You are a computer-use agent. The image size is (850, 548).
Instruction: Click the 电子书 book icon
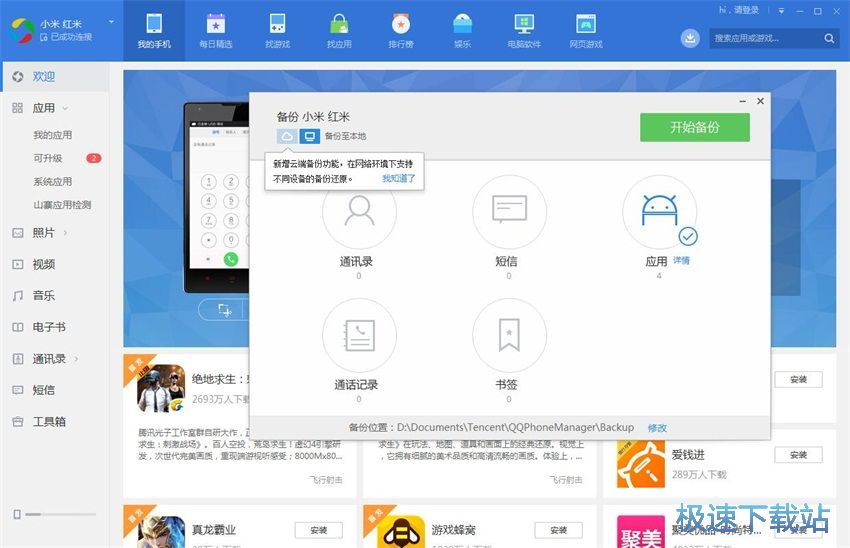coord(18,327)
